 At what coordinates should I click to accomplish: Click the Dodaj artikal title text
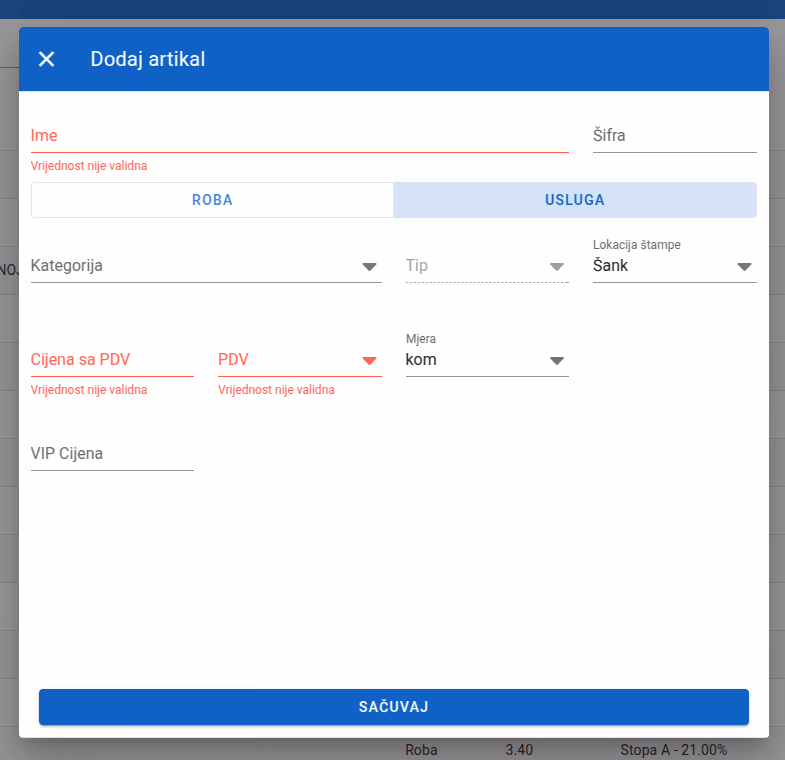tap(148, 59)
